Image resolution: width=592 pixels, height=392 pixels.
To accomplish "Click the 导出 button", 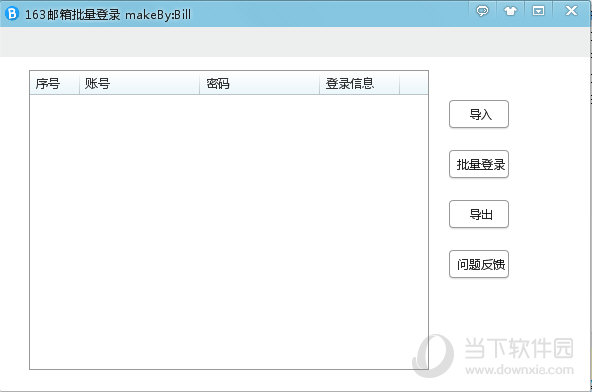I will 479,214.
